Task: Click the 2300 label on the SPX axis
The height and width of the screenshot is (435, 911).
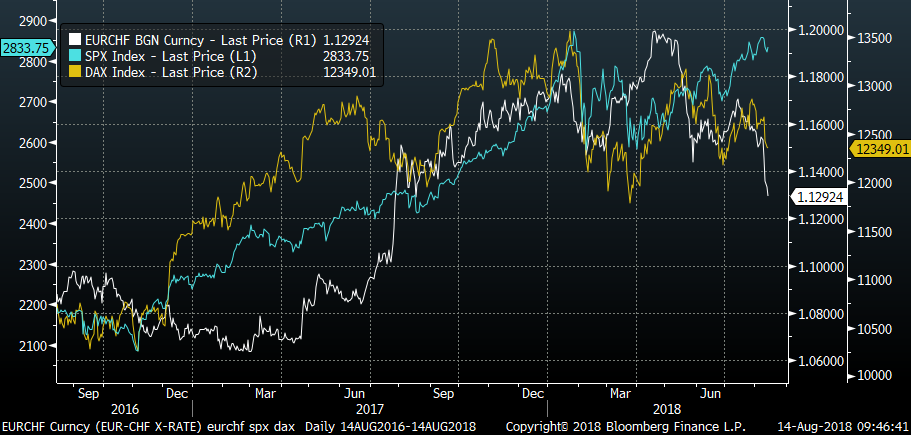Action: (35, 265)
